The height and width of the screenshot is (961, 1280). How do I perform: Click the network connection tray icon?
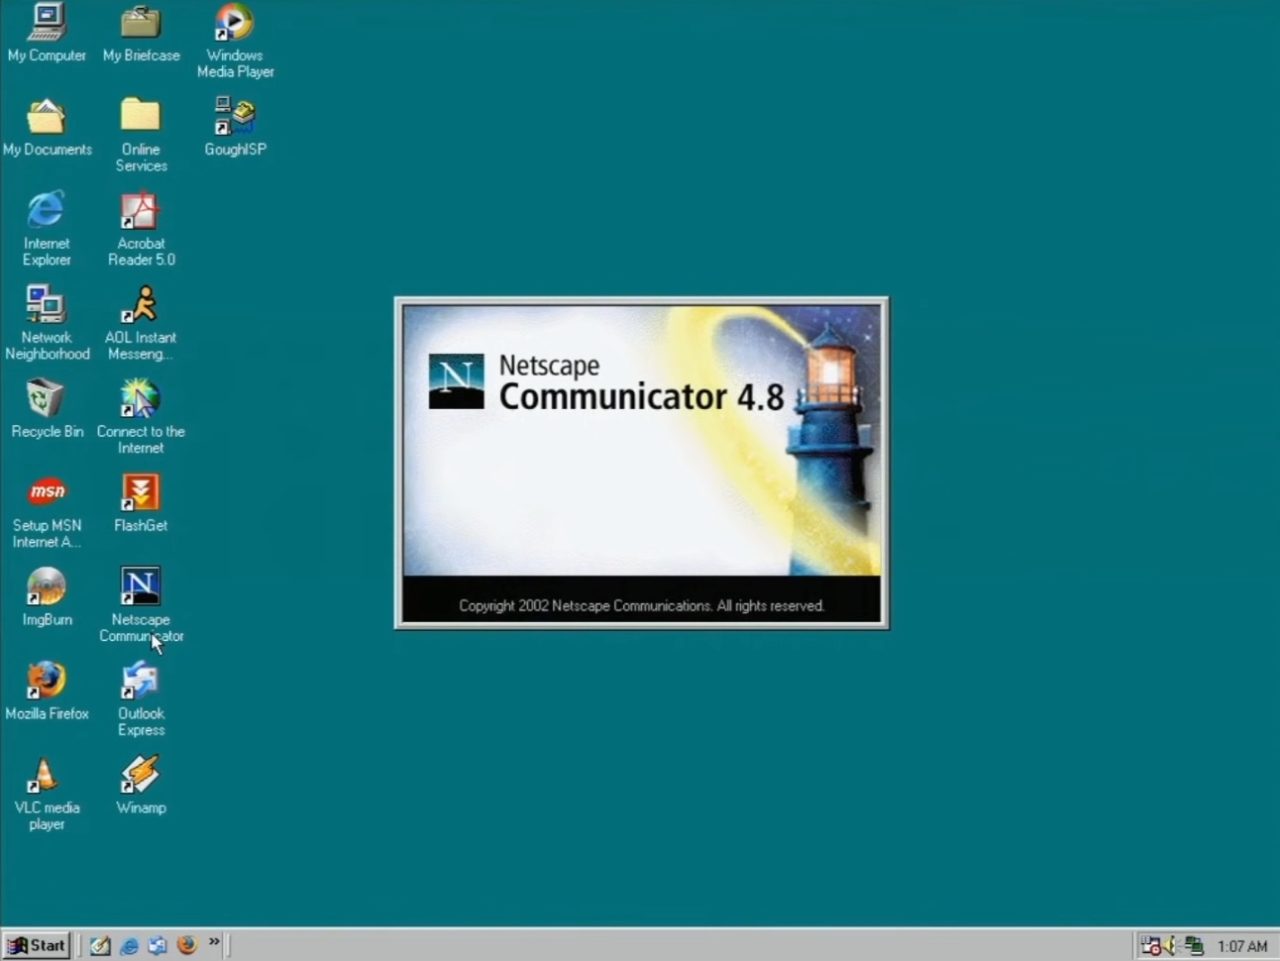point(1193,945)
